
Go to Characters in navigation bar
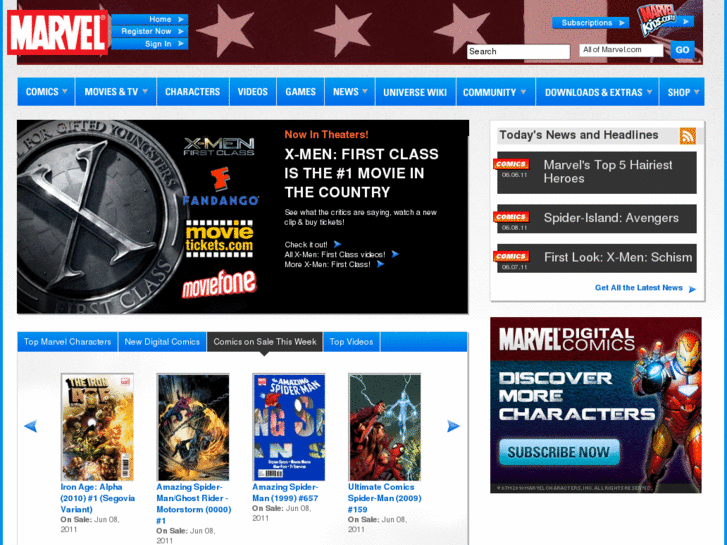(x=192, y=92)
